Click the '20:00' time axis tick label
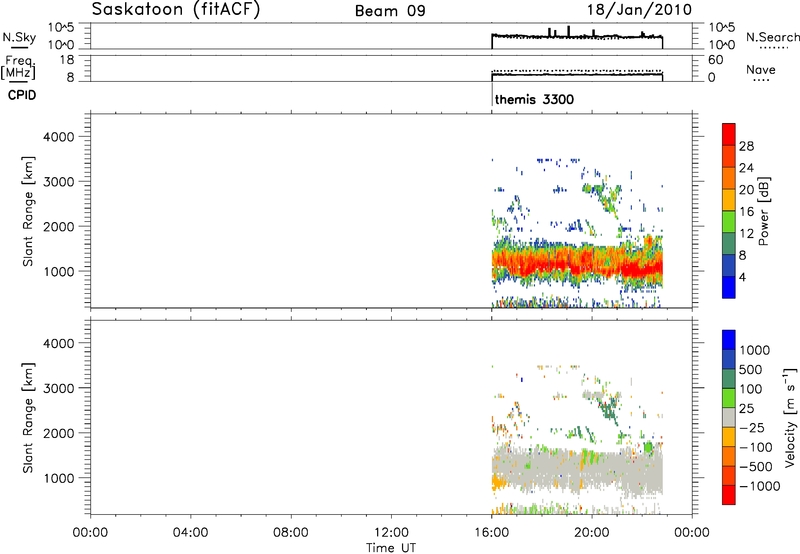The width and height of the screenshot is (800, 554). click(592, 533)
